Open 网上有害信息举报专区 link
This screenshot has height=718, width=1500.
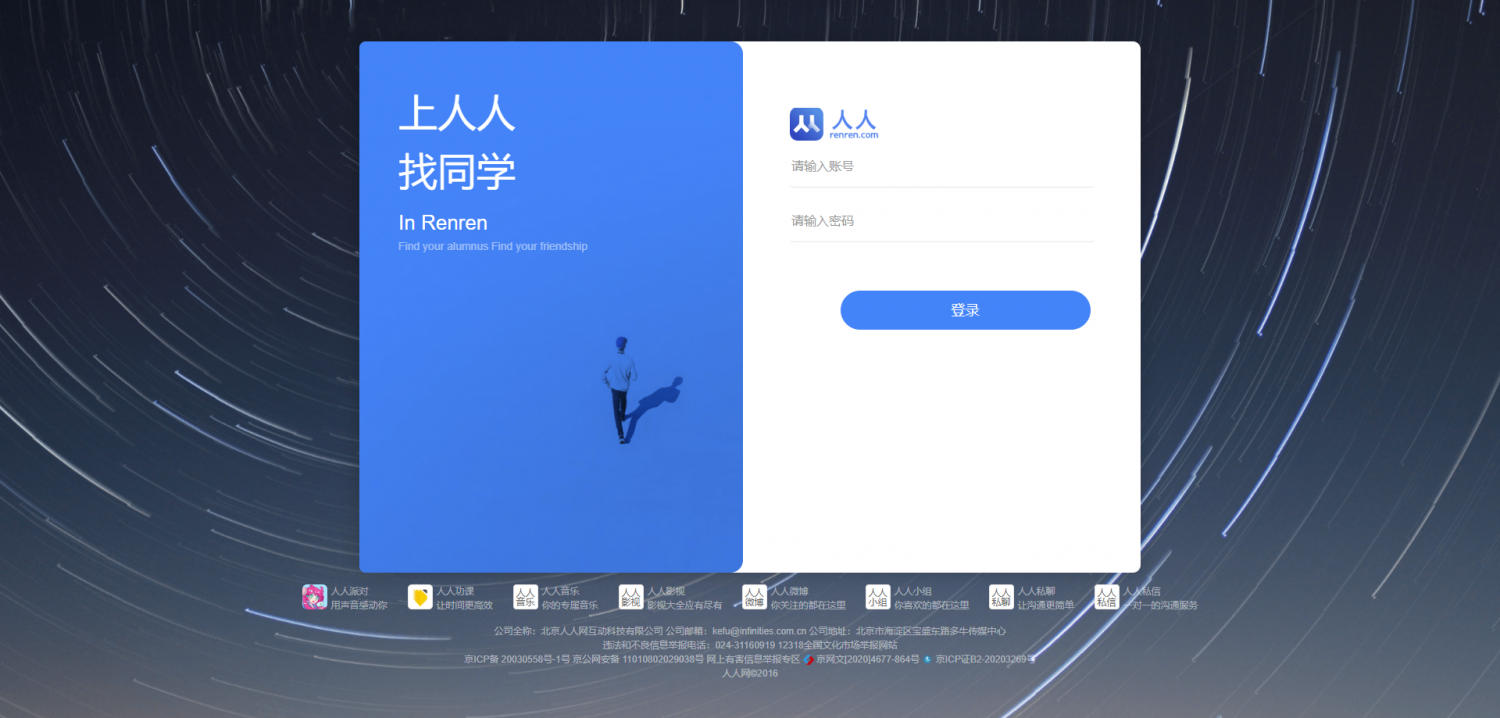pyautogui.click(x=753, y=659)
